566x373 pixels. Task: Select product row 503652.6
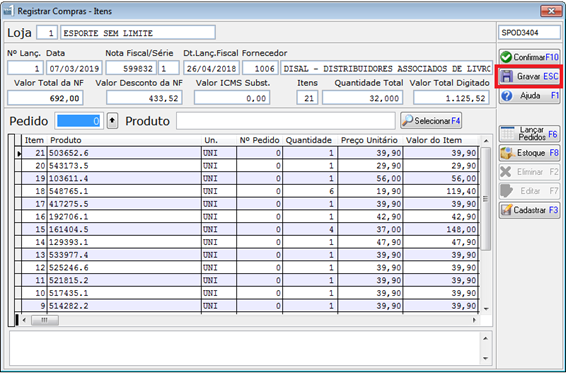tap(247, 153)
